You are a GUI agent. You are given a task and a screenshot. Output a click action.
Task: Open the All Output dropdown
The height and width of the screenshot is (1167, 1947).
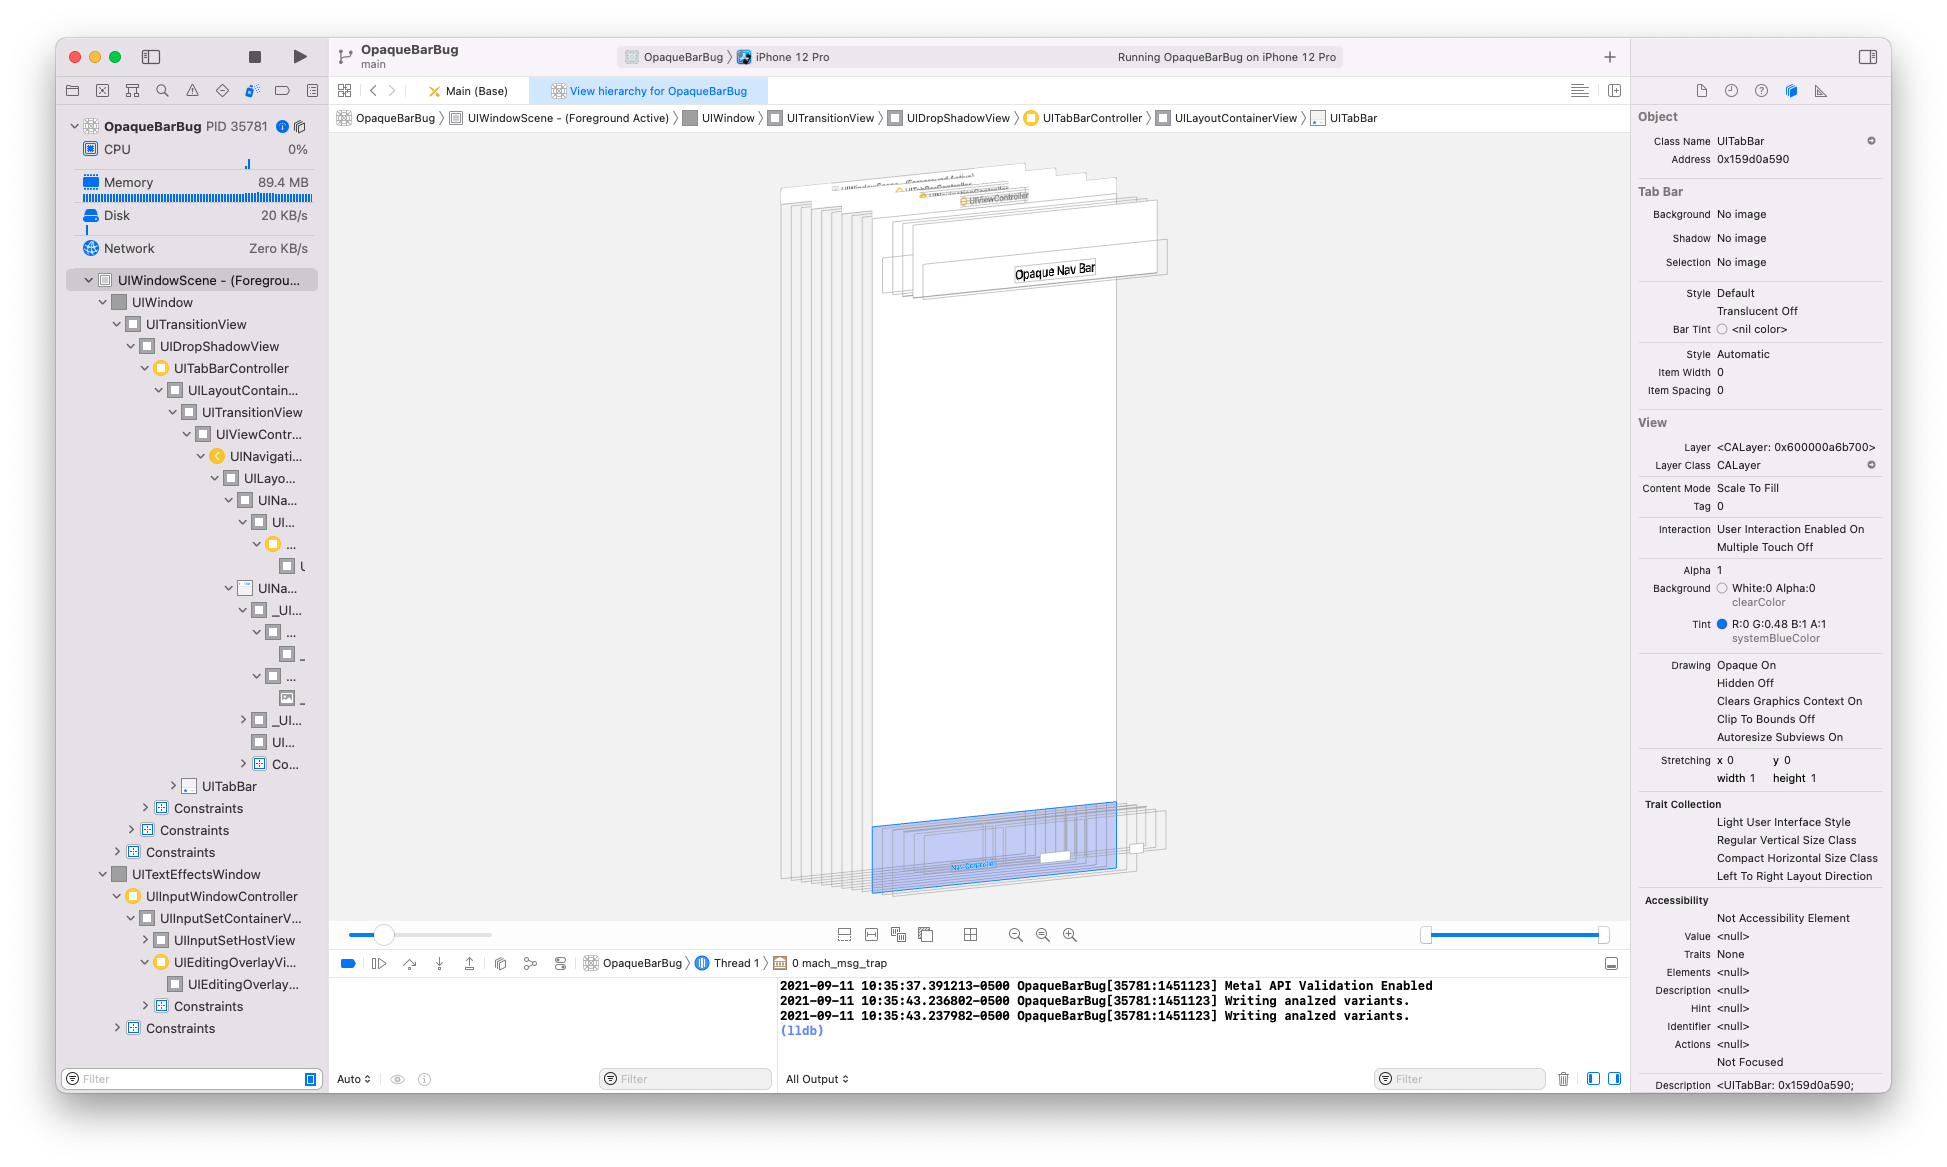coord(817,1079)
